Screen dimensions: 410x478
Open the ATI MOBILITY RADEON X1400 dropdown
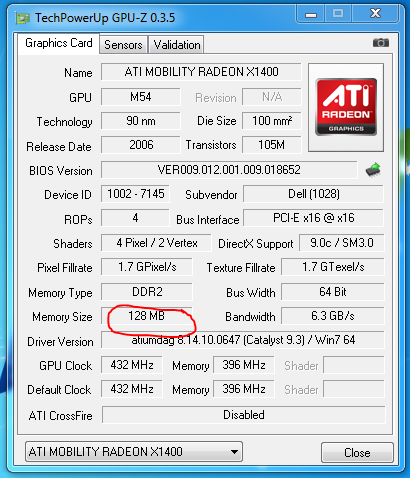click(x=134, y=452)
